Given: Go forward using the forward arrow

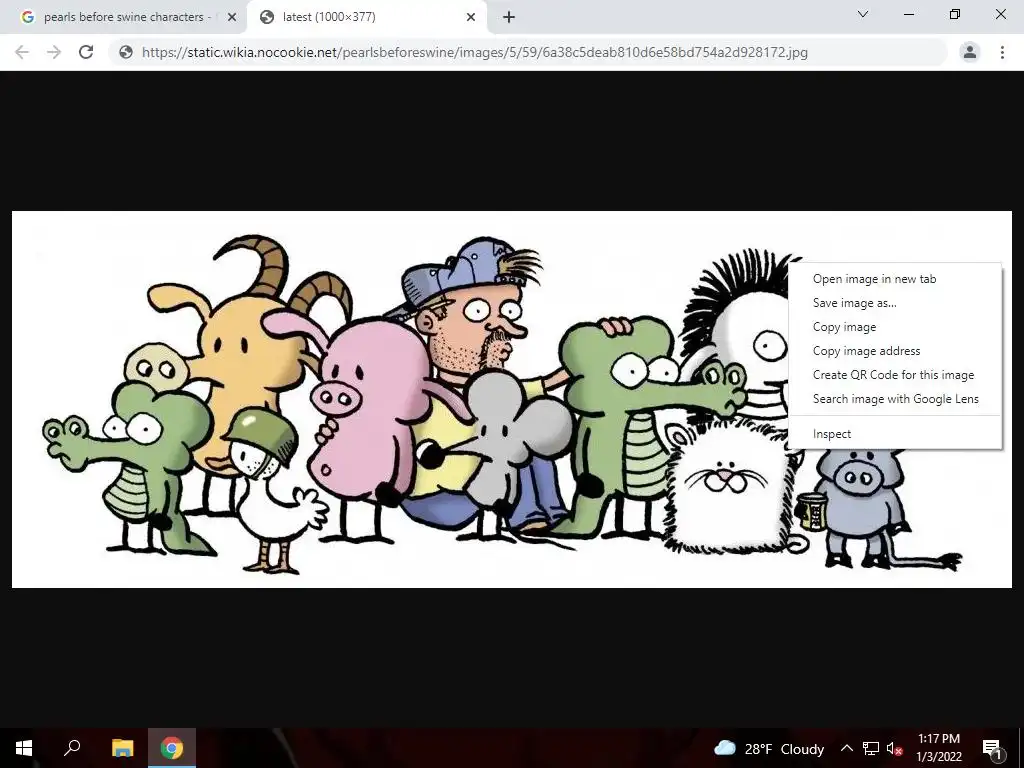Looking at the screenshot, I should pyautogui.click(x=54, y=52).
